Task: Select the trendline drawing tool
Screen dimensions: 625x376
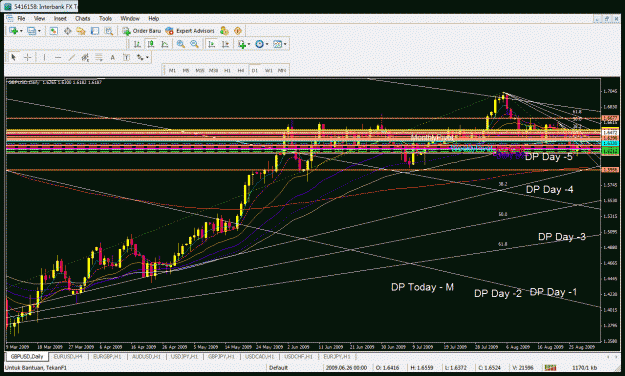Action: click(x=71, y=57)
